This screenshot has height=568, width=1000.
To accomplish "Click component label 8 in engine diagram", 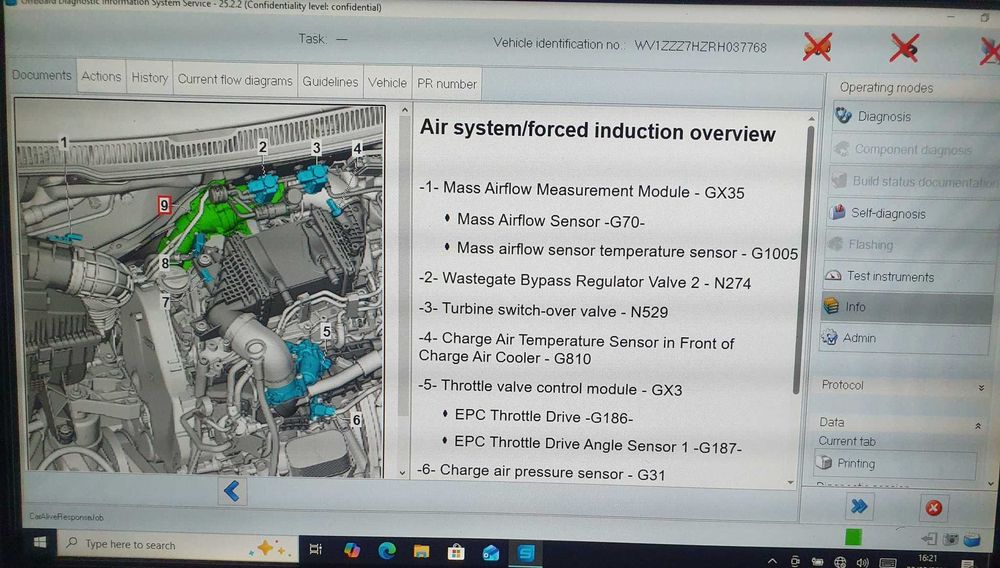I will pos(165,263).
